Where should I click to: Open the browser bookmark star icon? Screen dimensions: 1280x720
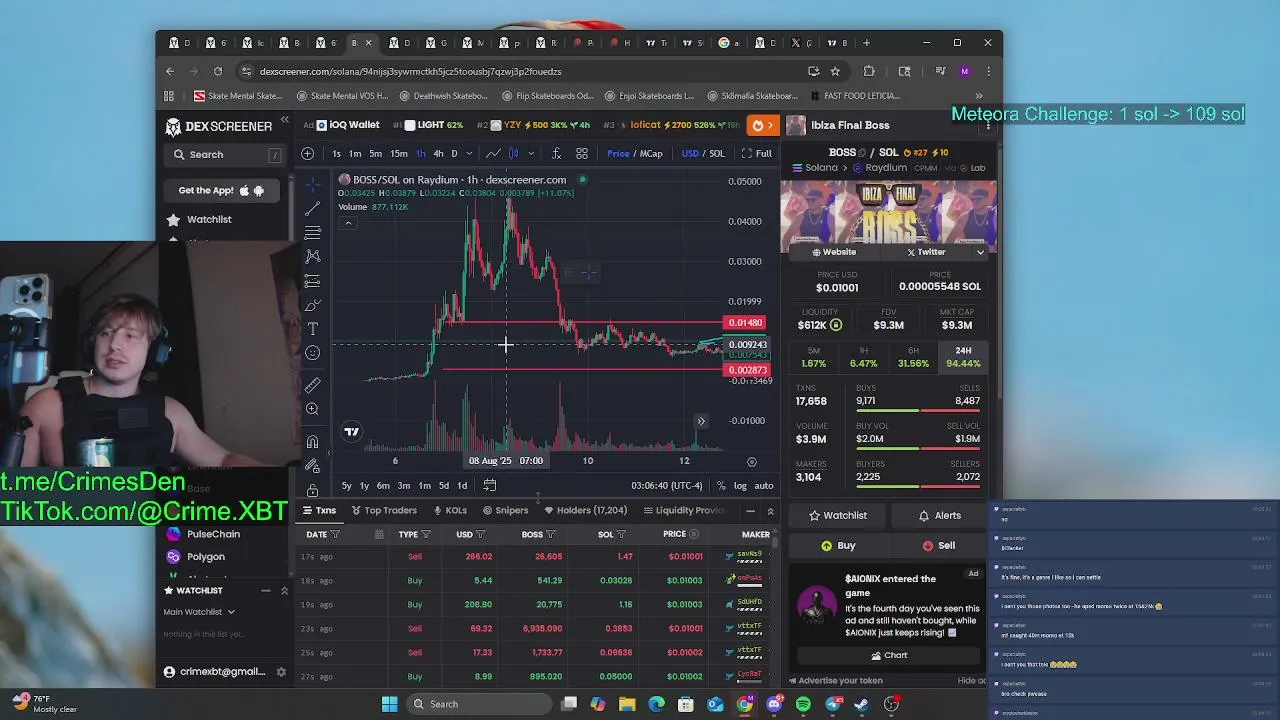[x=835, y=71]
